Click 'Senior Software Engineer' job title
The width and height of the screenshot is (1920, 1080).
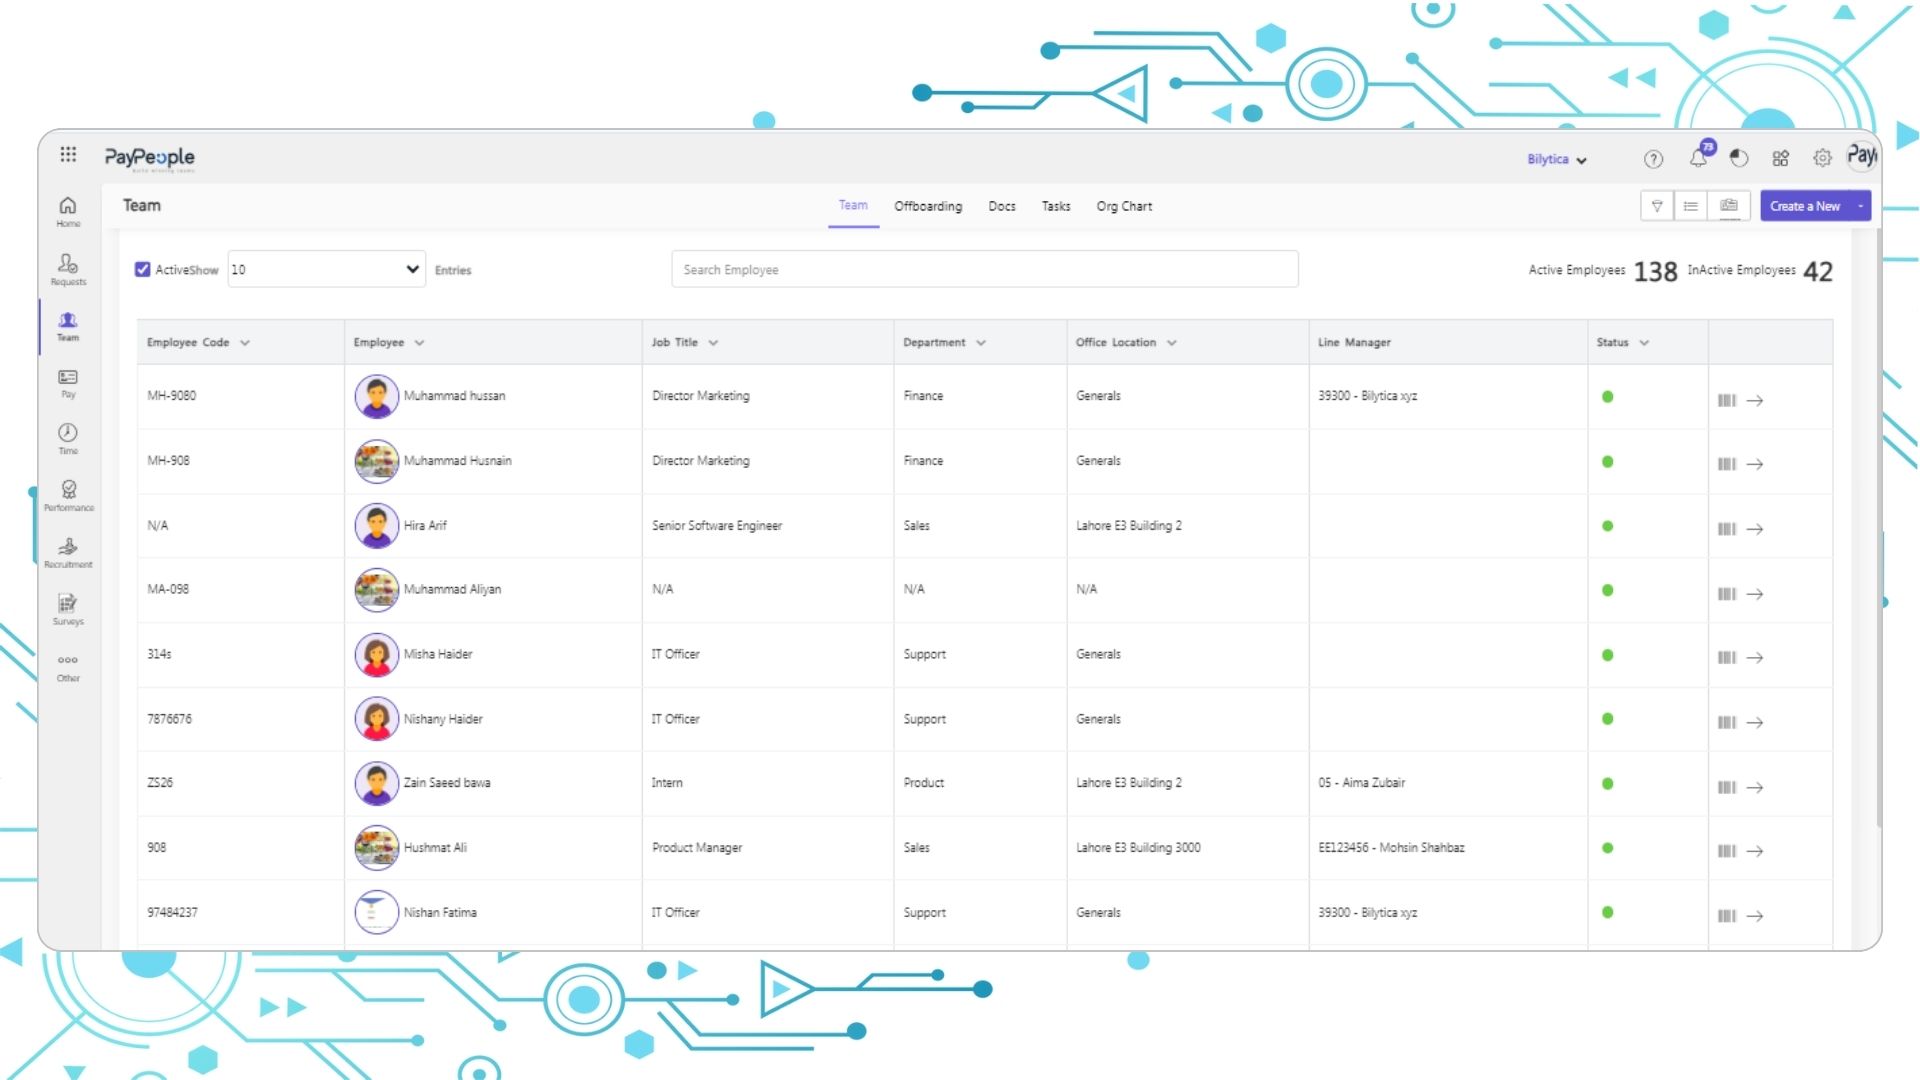(717, 525)
